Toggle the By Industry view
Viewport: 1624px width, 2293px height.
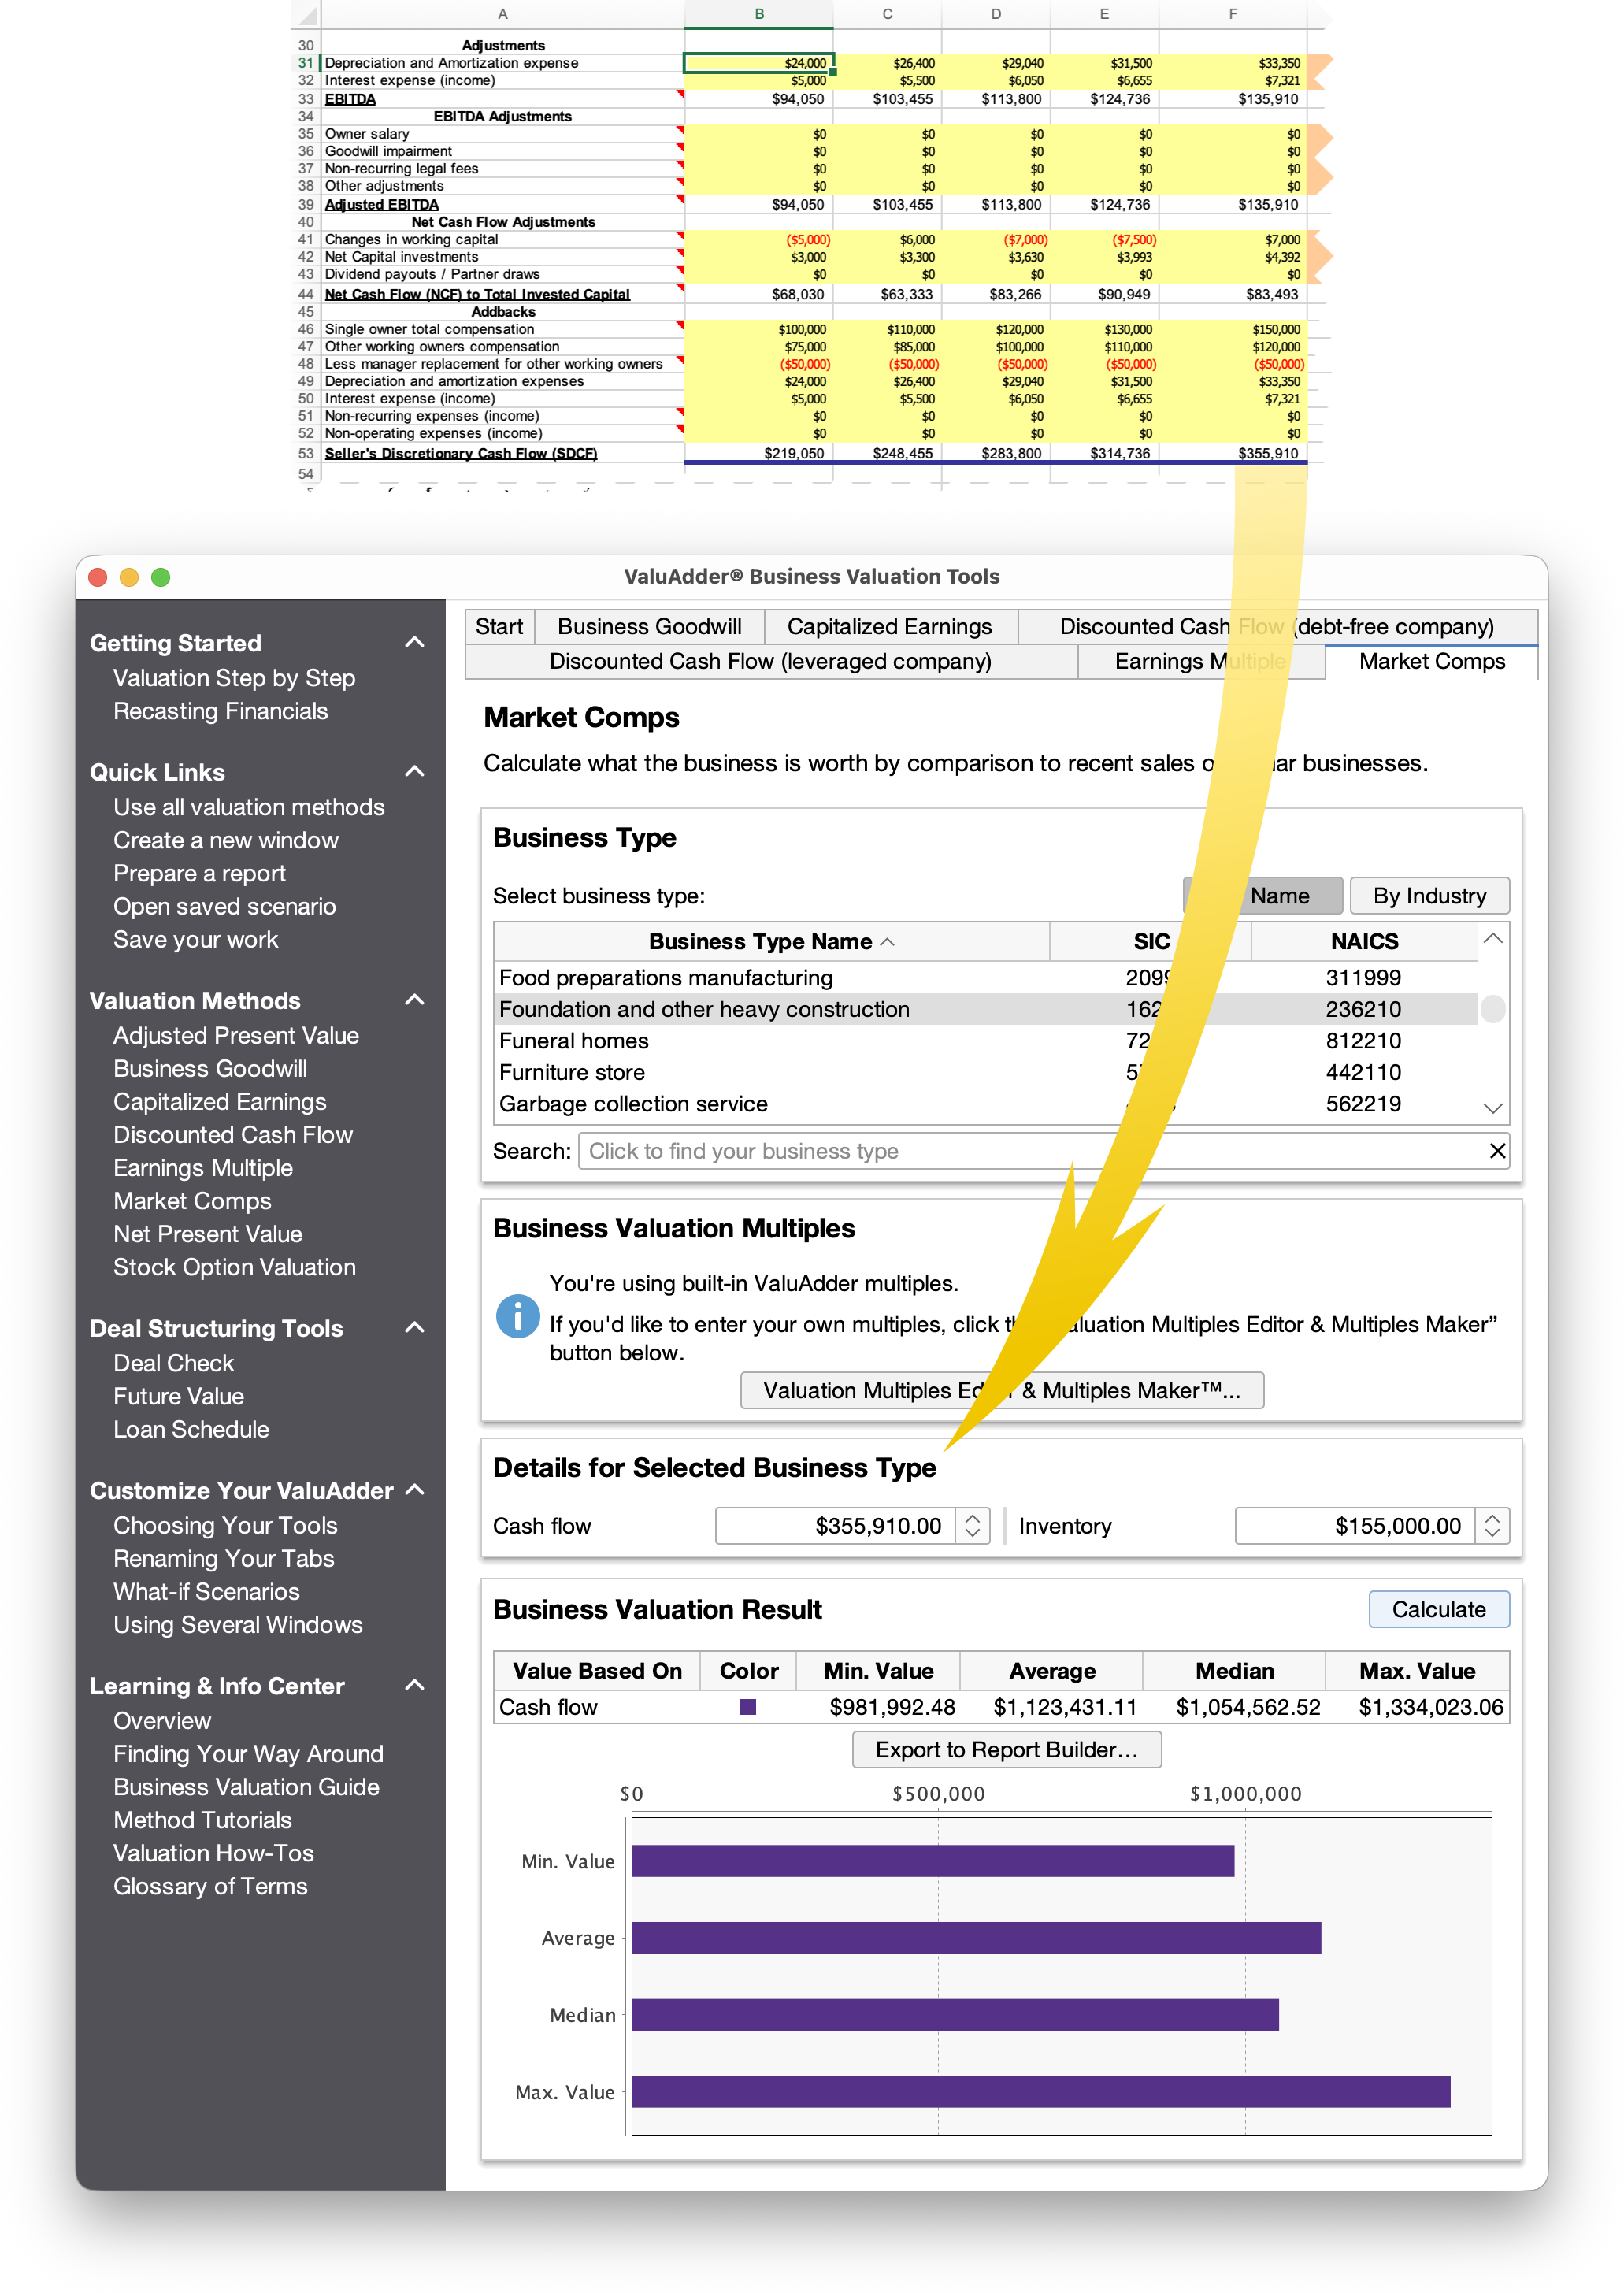pos(1430,895)
